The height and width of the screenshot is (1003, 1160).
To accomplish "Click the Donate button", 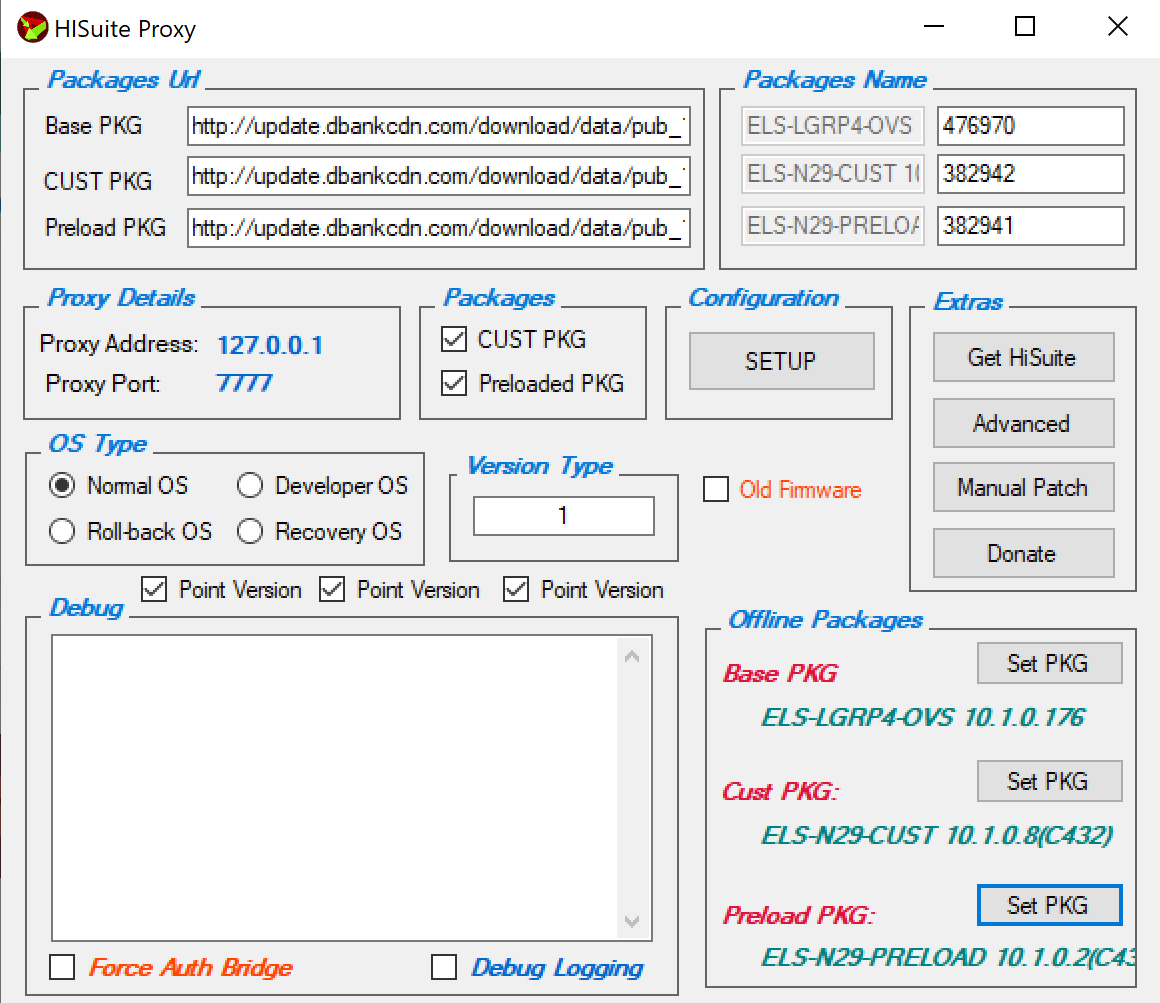I will click(x=1023, y=553).
